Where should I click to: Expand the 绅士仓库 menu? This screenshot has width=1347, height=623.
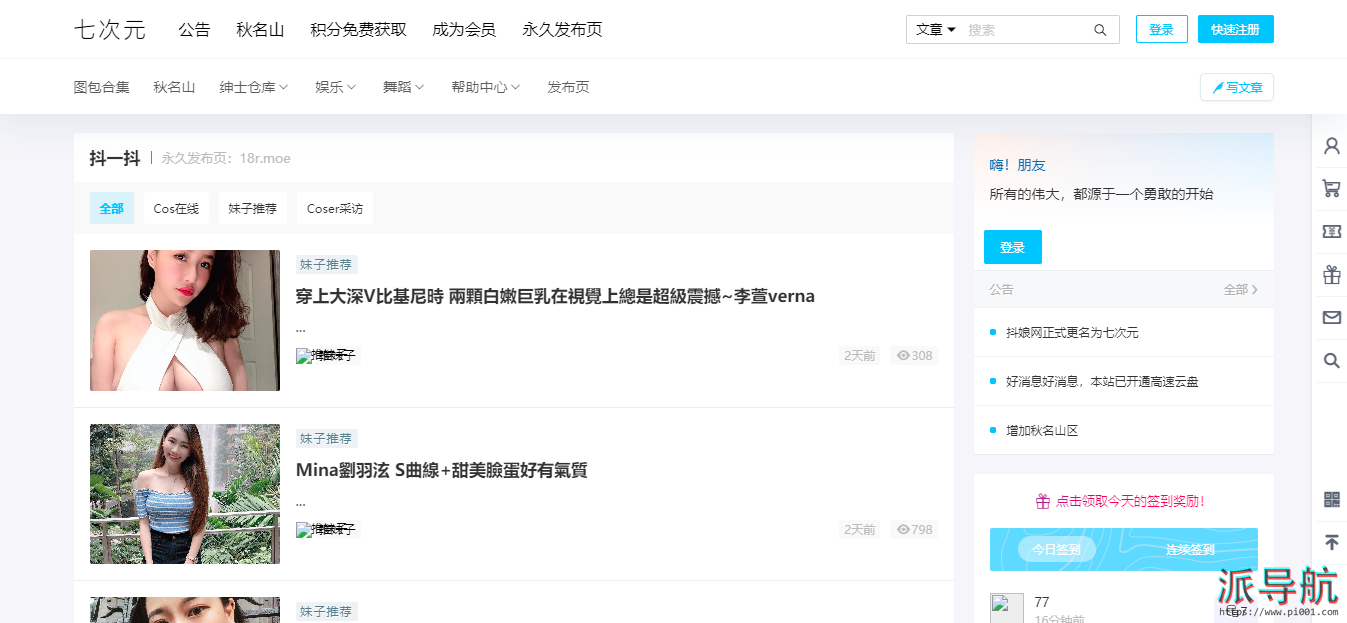coord(254,87)
